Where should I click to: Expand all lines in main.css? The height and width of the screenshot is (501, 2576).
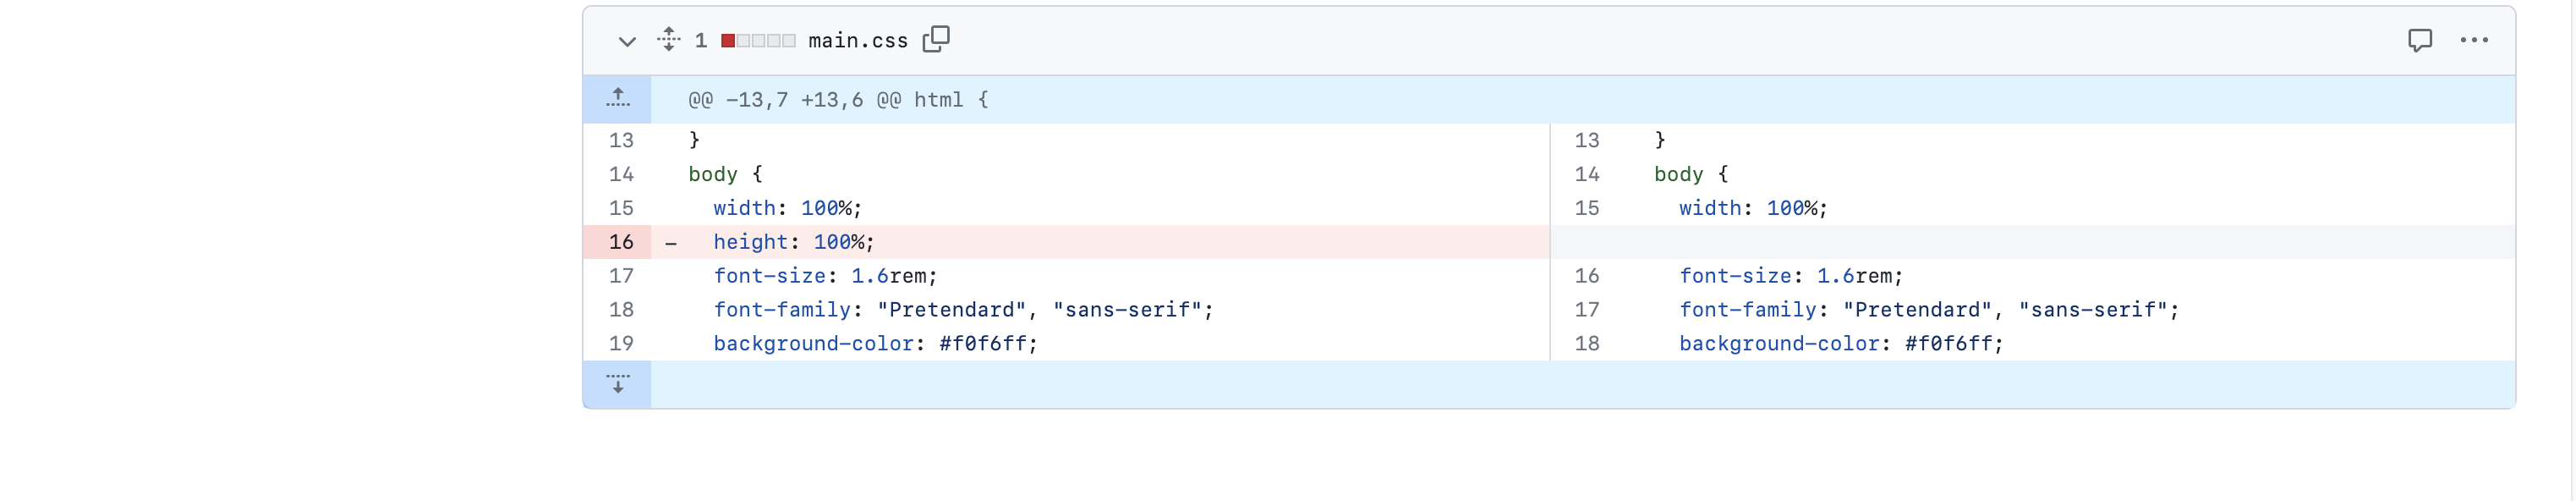click(669, 39)
